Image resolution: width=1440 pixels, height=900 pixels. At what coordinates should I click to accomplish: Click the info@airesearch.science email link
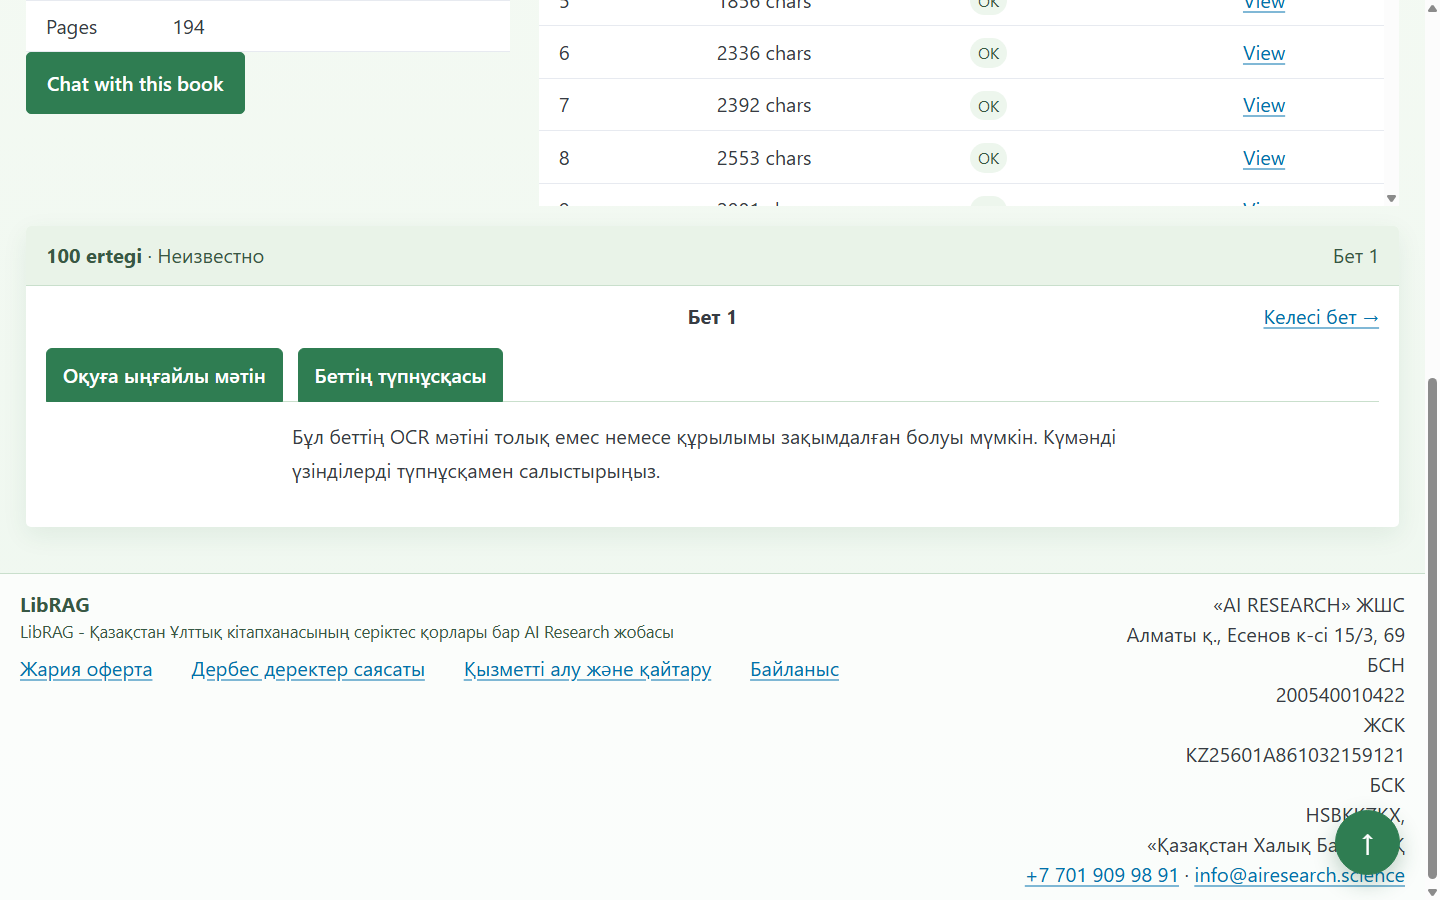[x=1299, y=875]
